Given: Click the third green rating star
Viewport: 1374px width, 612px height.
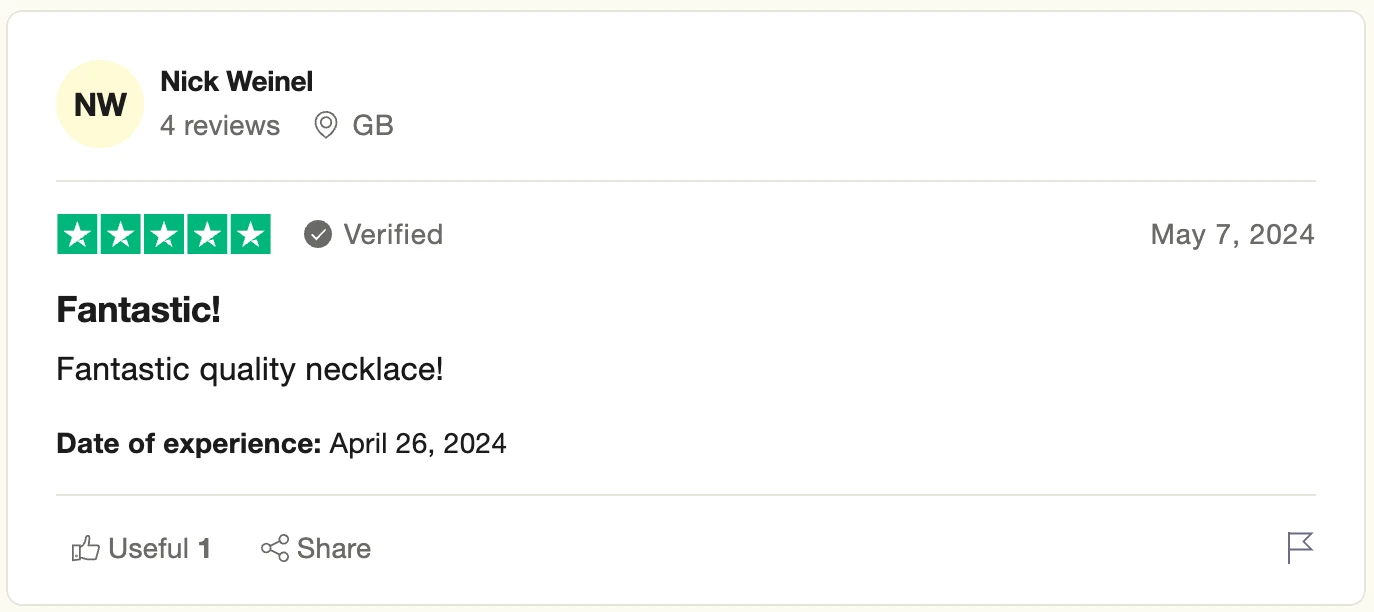Looking at the screenshot, I should [164, 235].
